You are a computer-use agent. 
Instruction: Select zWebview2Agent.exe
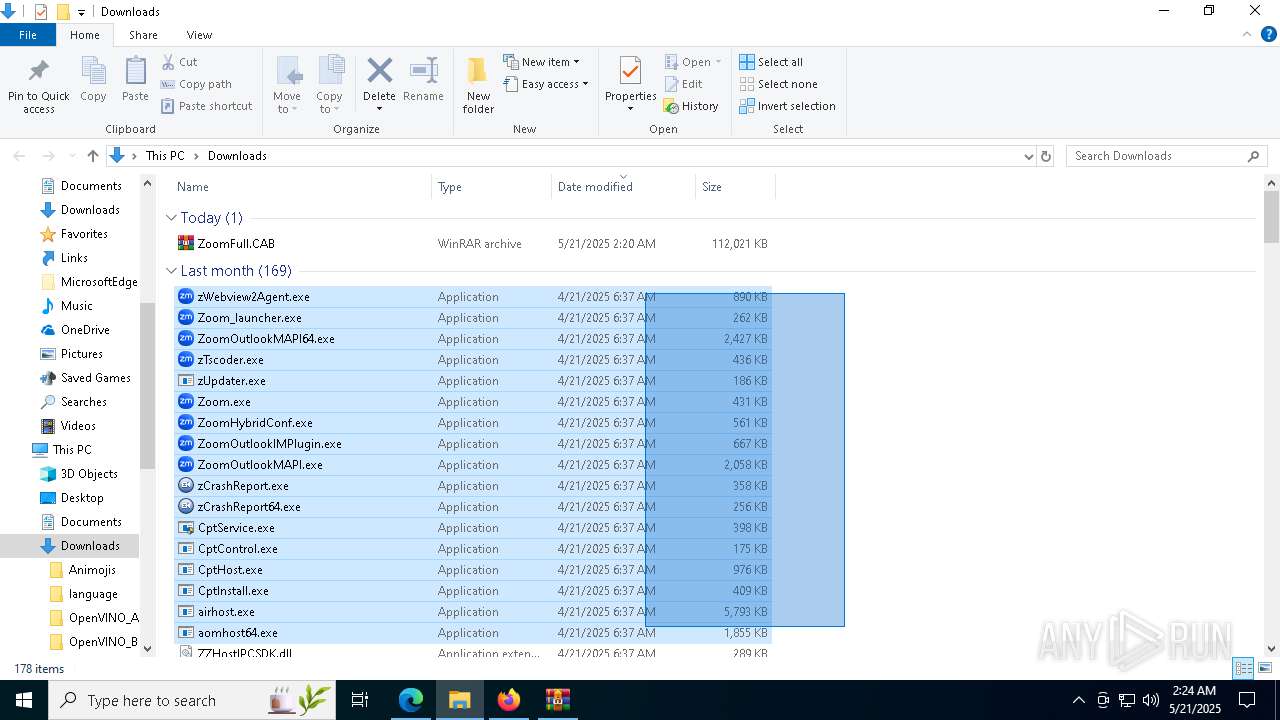(474, 297)
